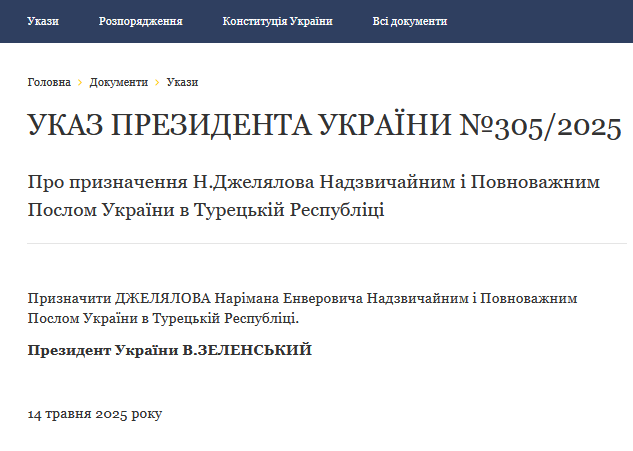The image size is (633, 451).
Task: Click the chevron after Головна breadcrumb
Action: (x=80, y=82)
